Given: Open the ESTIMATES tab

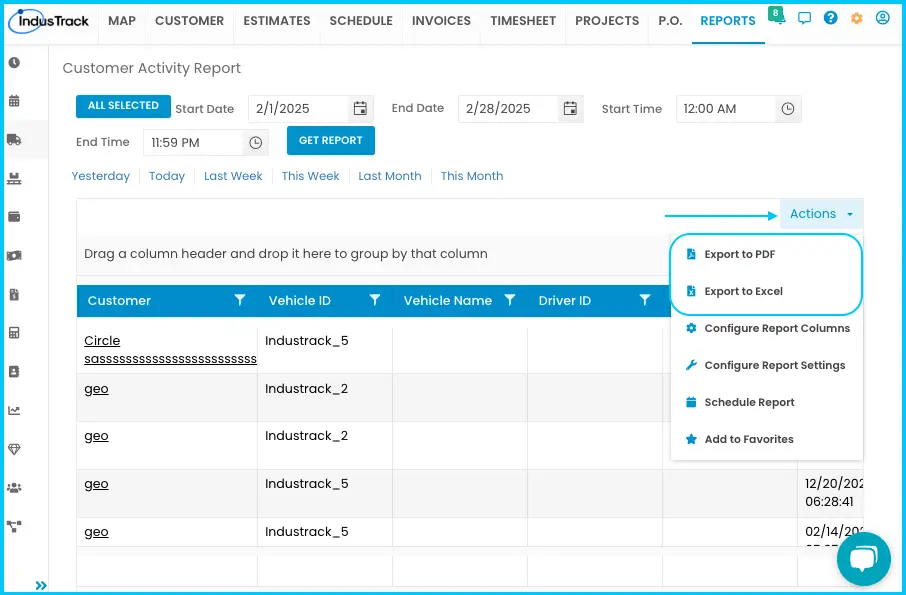Looking at the screenshot, I should (x=277, y=21).
